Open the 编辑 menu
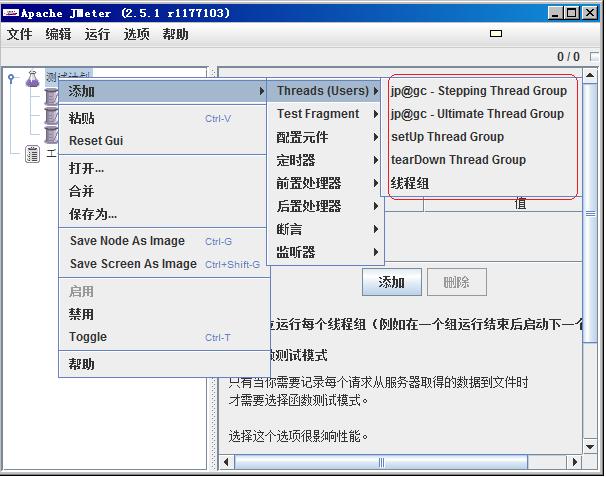This screenshot has width=606, height=477. pos(58,34)
